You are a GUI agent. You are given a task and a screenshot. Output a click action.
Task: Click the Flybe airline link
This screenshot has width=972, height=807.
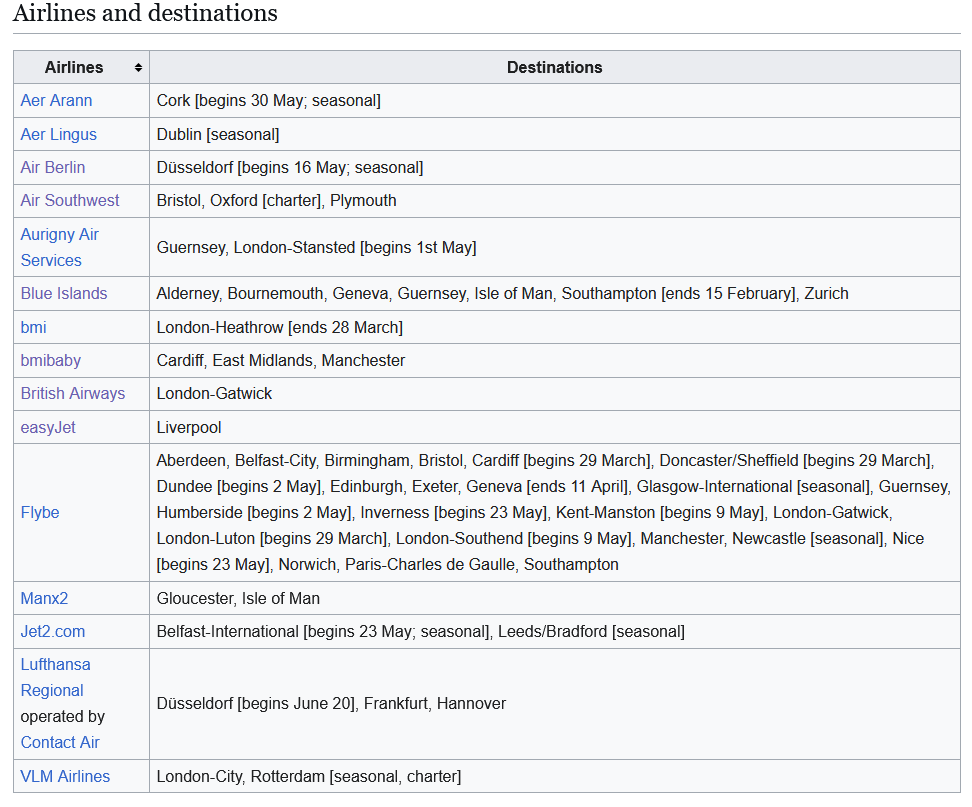pyautogui.click(x=40, y=512)
